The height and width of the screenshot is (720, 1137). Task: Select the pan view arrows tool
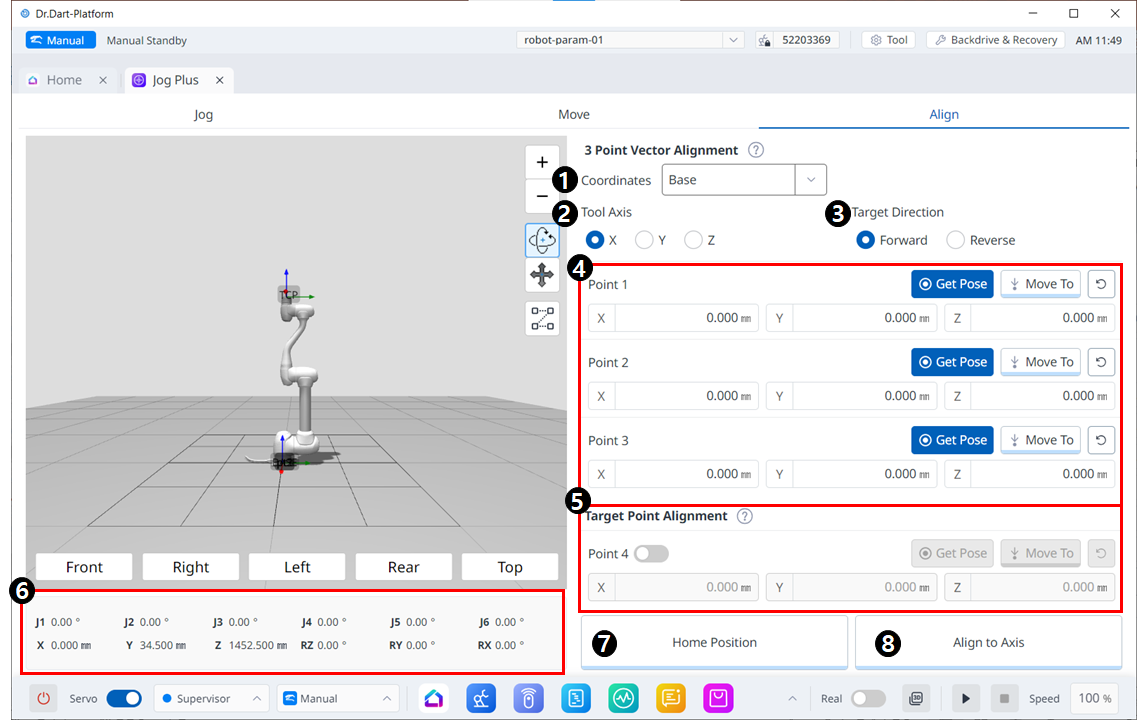542,275
